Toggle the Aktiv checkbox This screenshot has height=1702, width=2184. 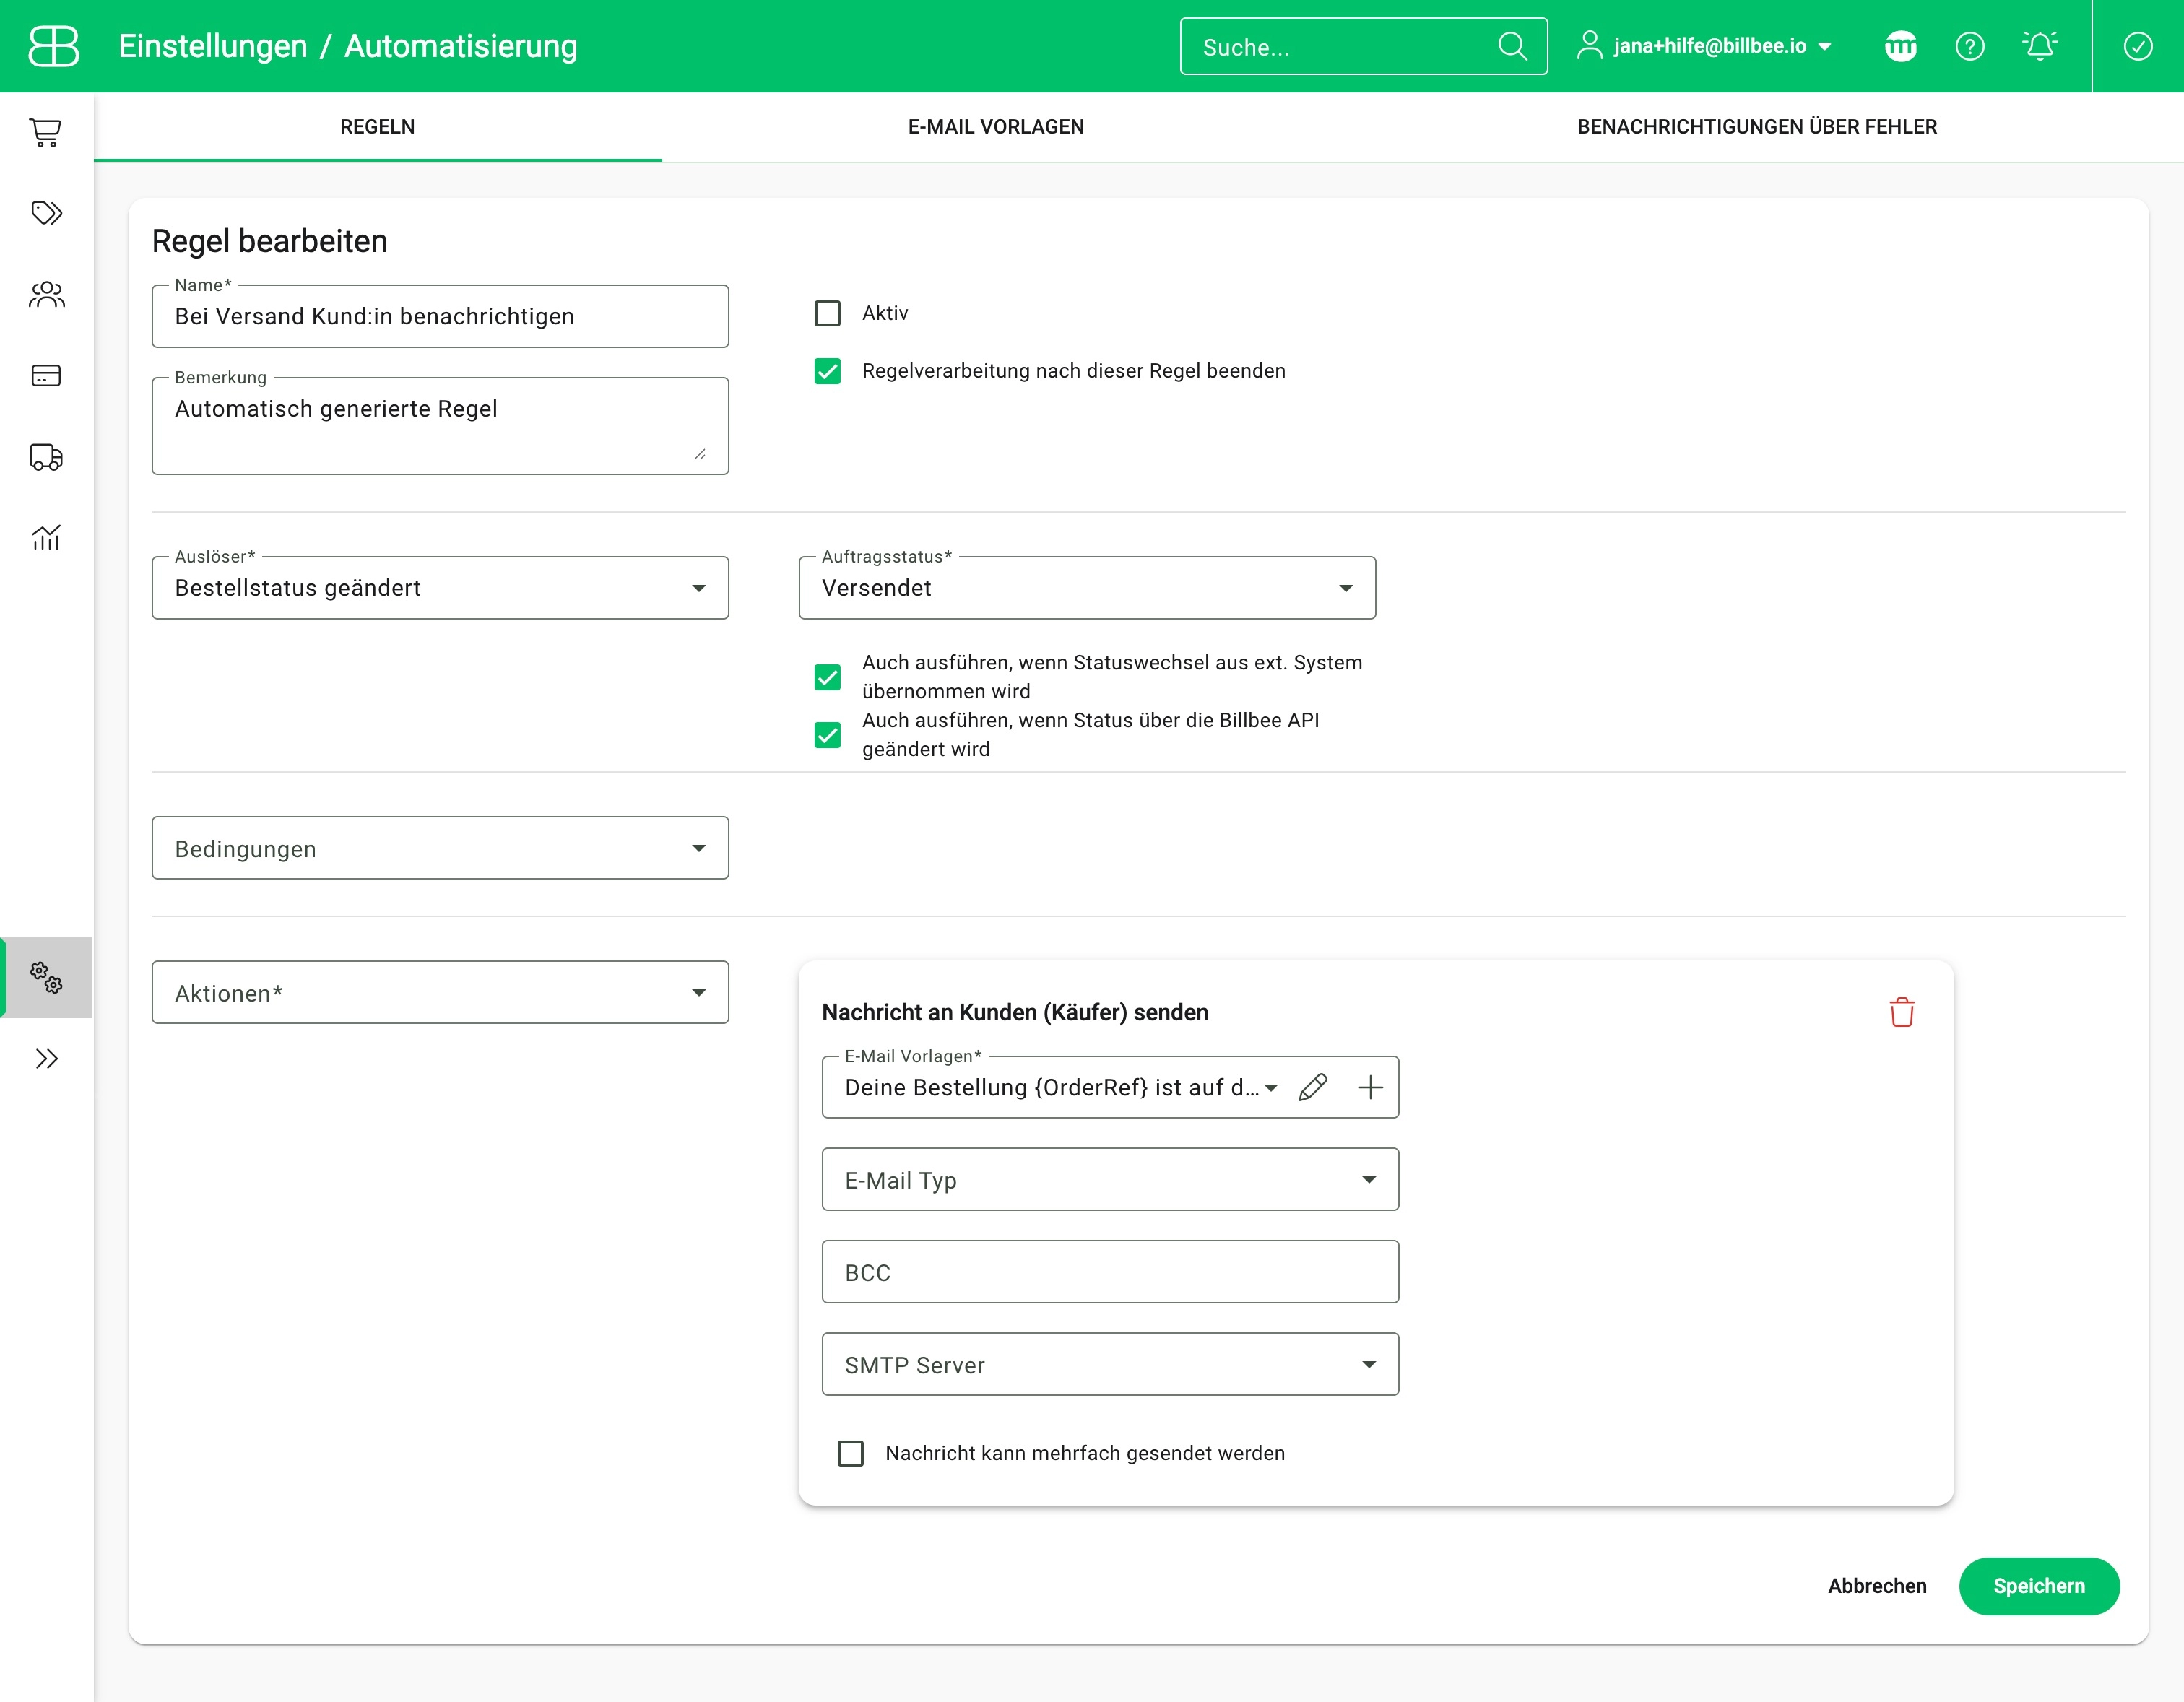(x=827, y=313)
